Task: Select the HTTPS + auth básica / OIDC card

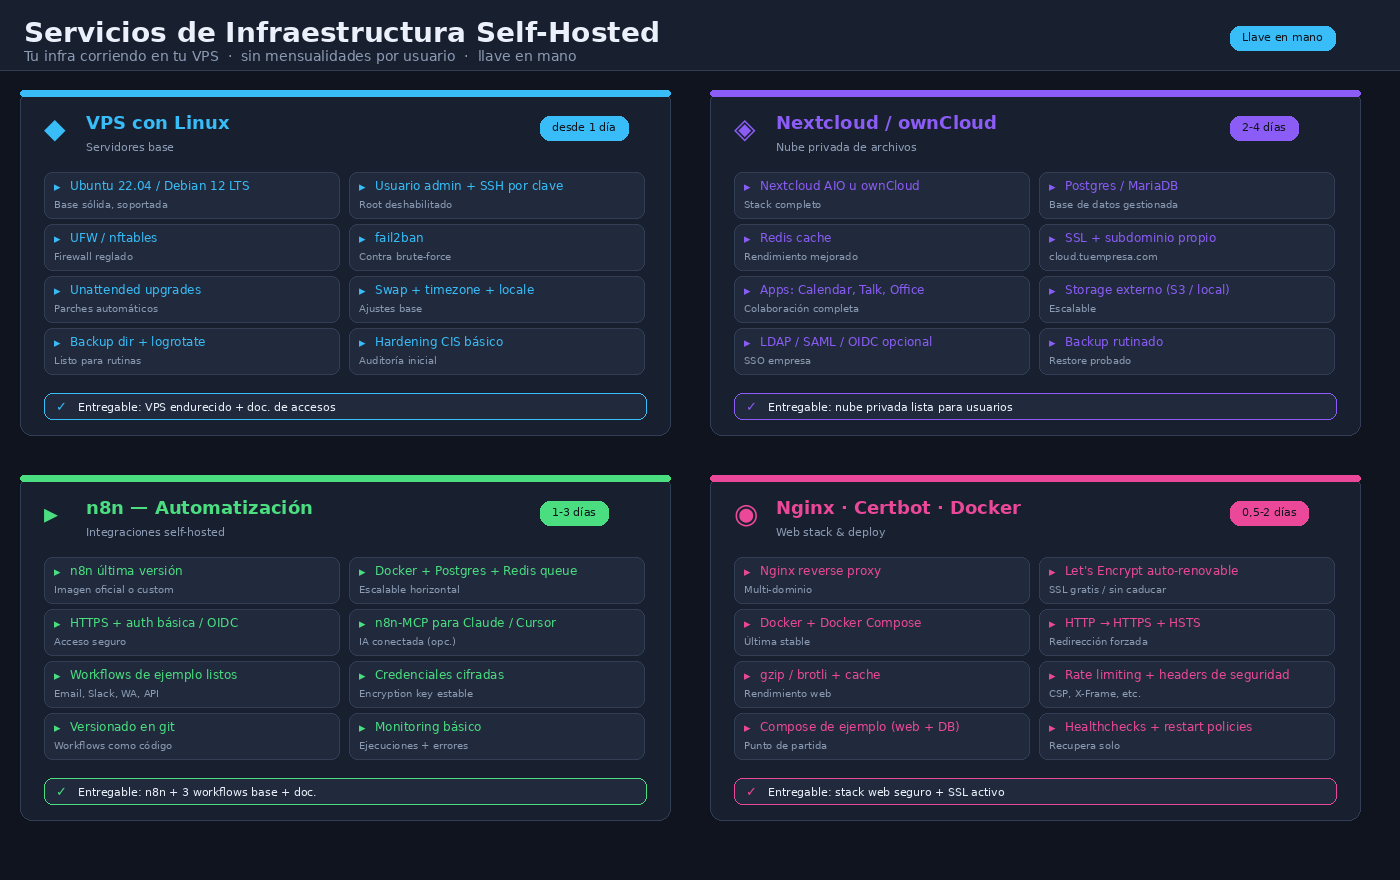Action: 192,632
